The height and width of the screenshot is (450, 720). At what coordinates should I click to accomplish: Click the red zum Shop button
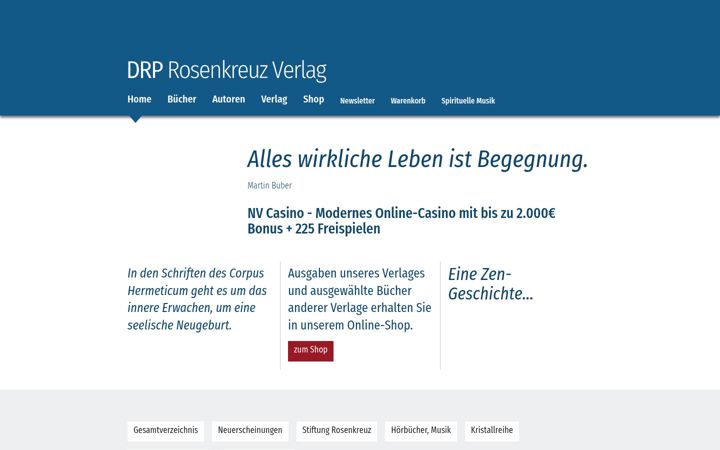click(x=310, y=351)
